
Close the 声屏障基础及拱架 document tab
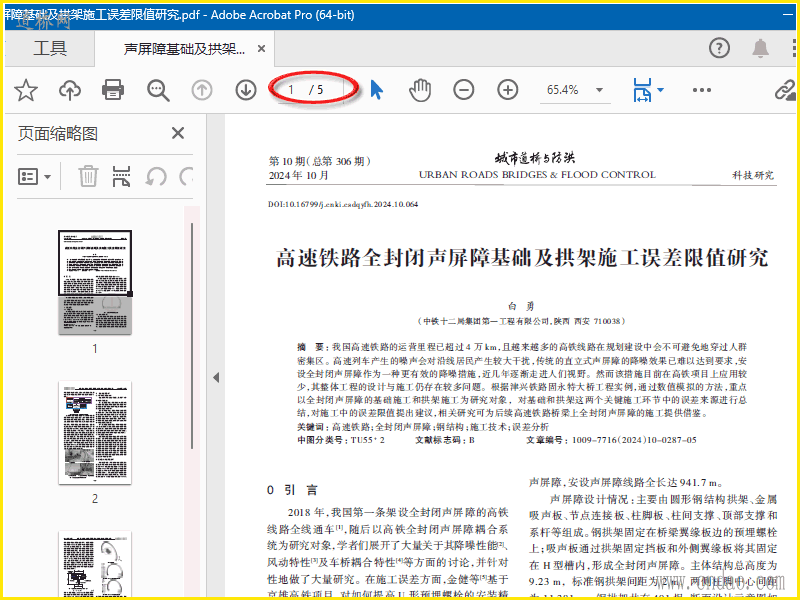[x=261, y=49]
